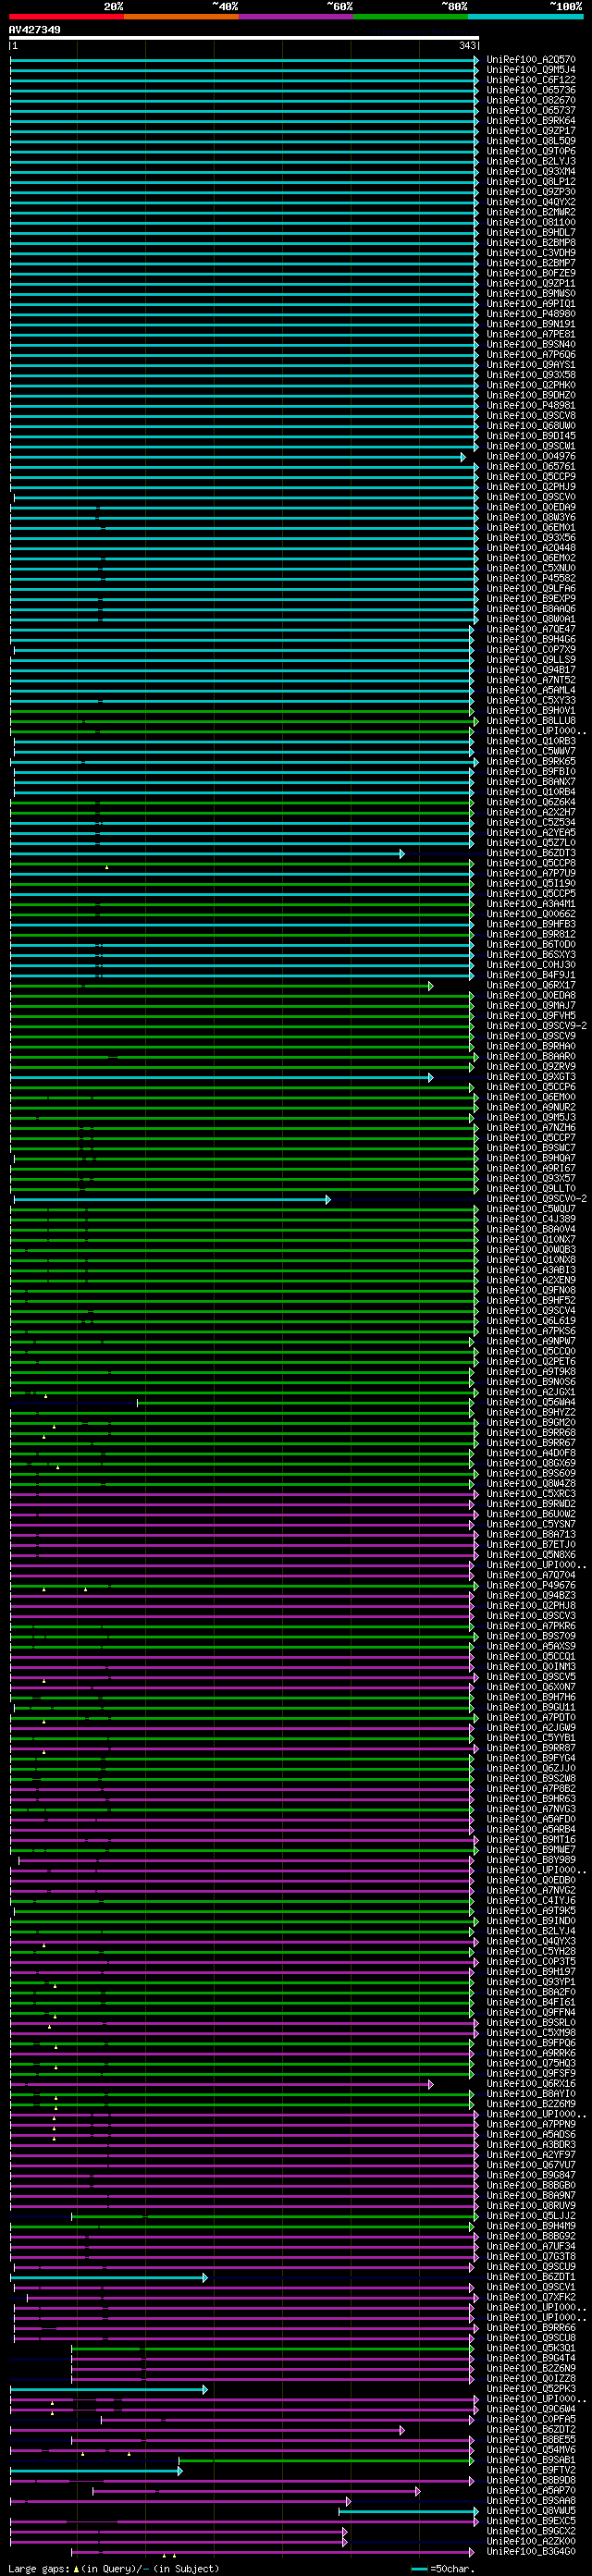Click the white query sequence bar

[243, 38]
